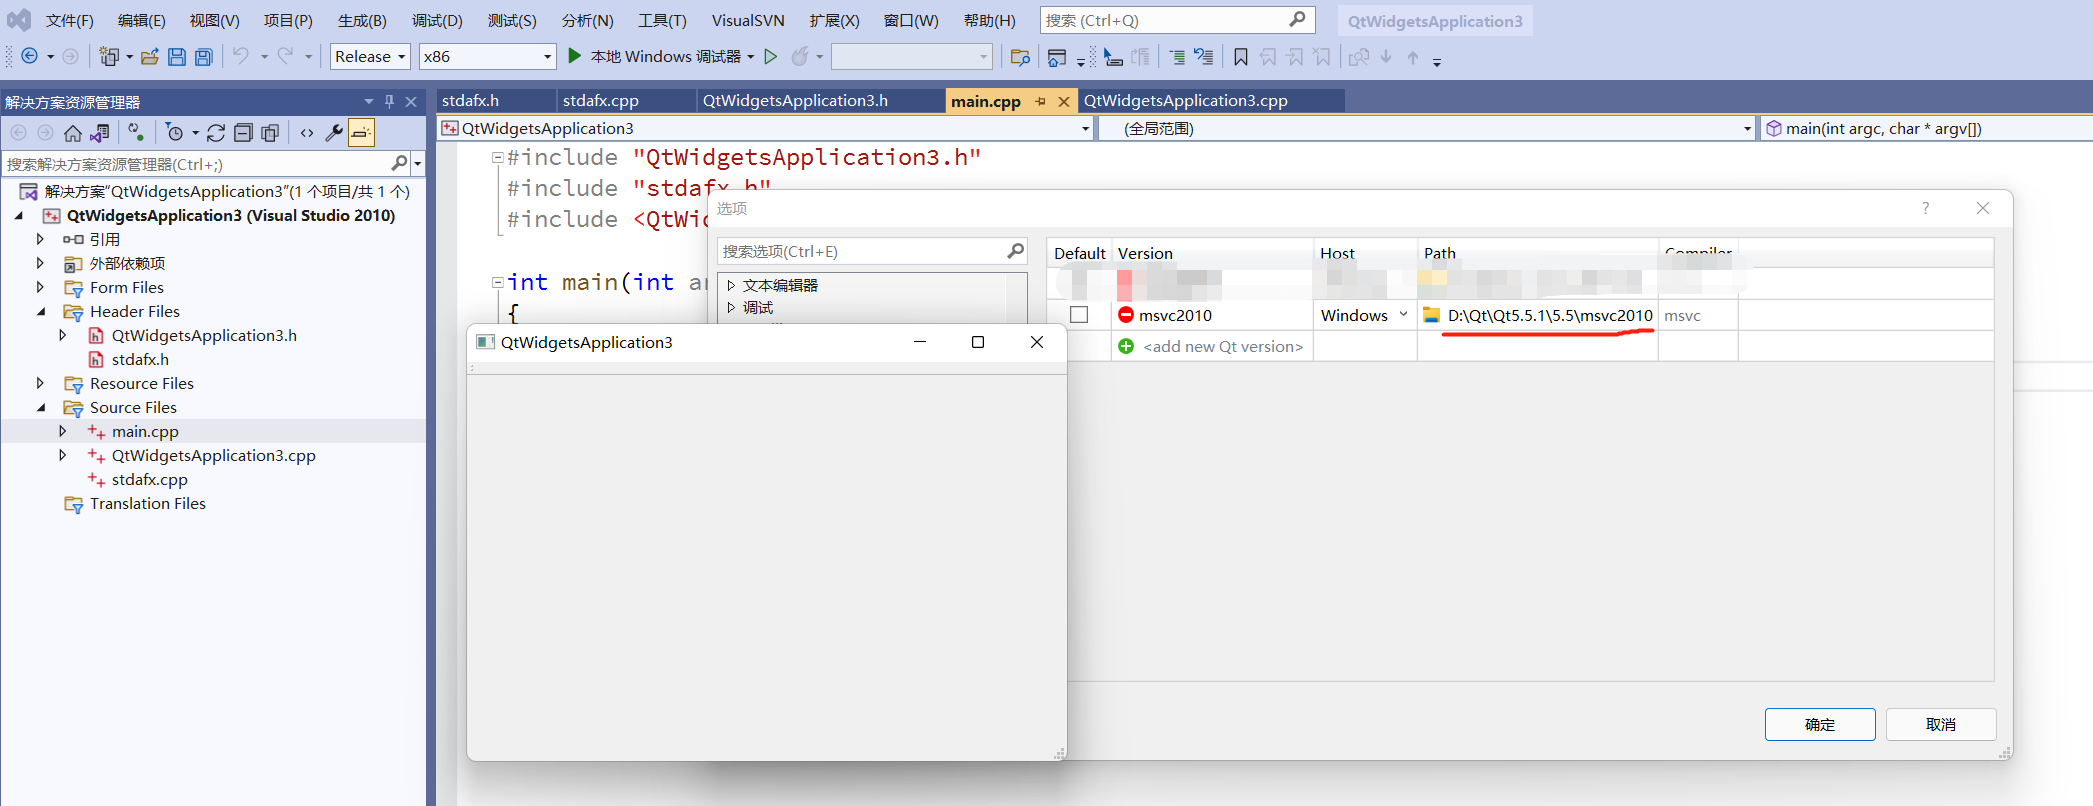Undo the last action in toolbar
2093x806 pixels.
241,56
